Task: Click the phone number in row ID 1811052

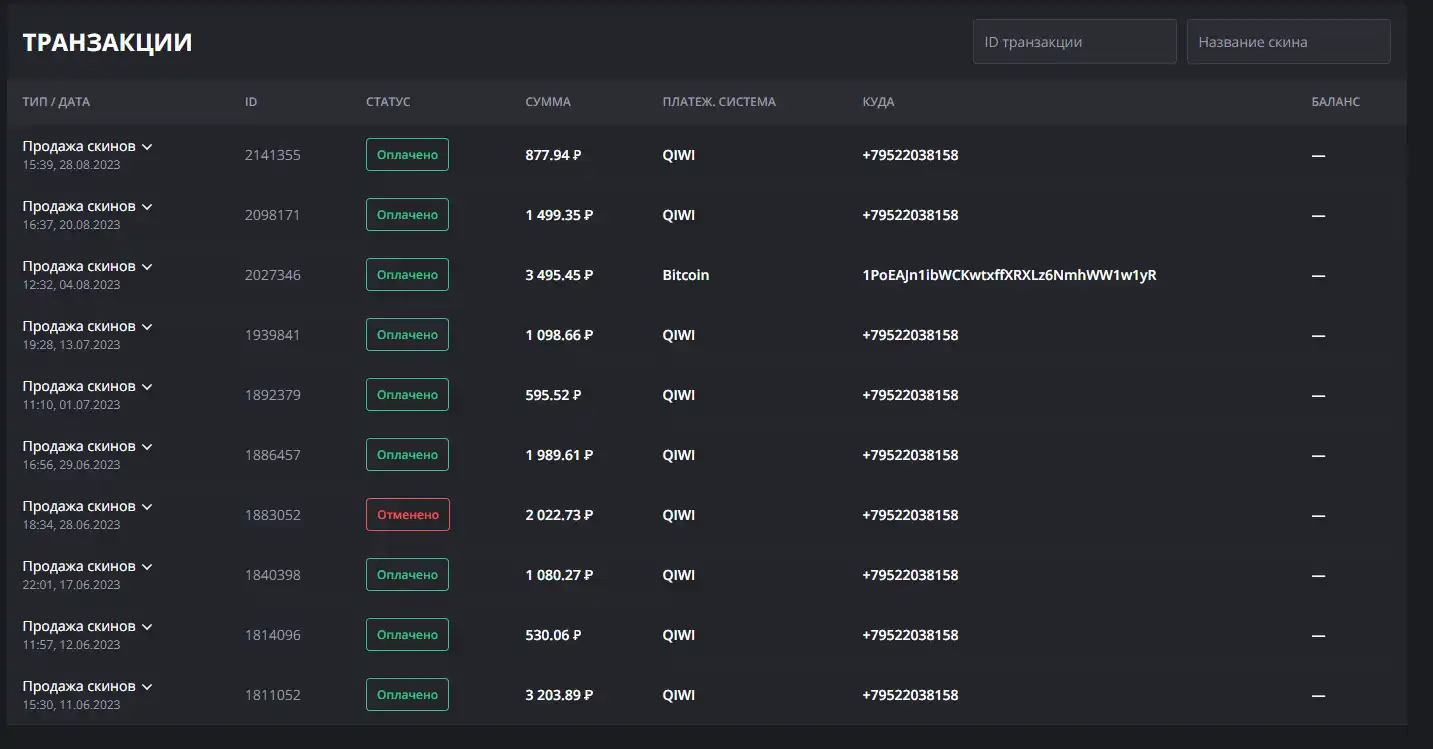Action: 910,695
